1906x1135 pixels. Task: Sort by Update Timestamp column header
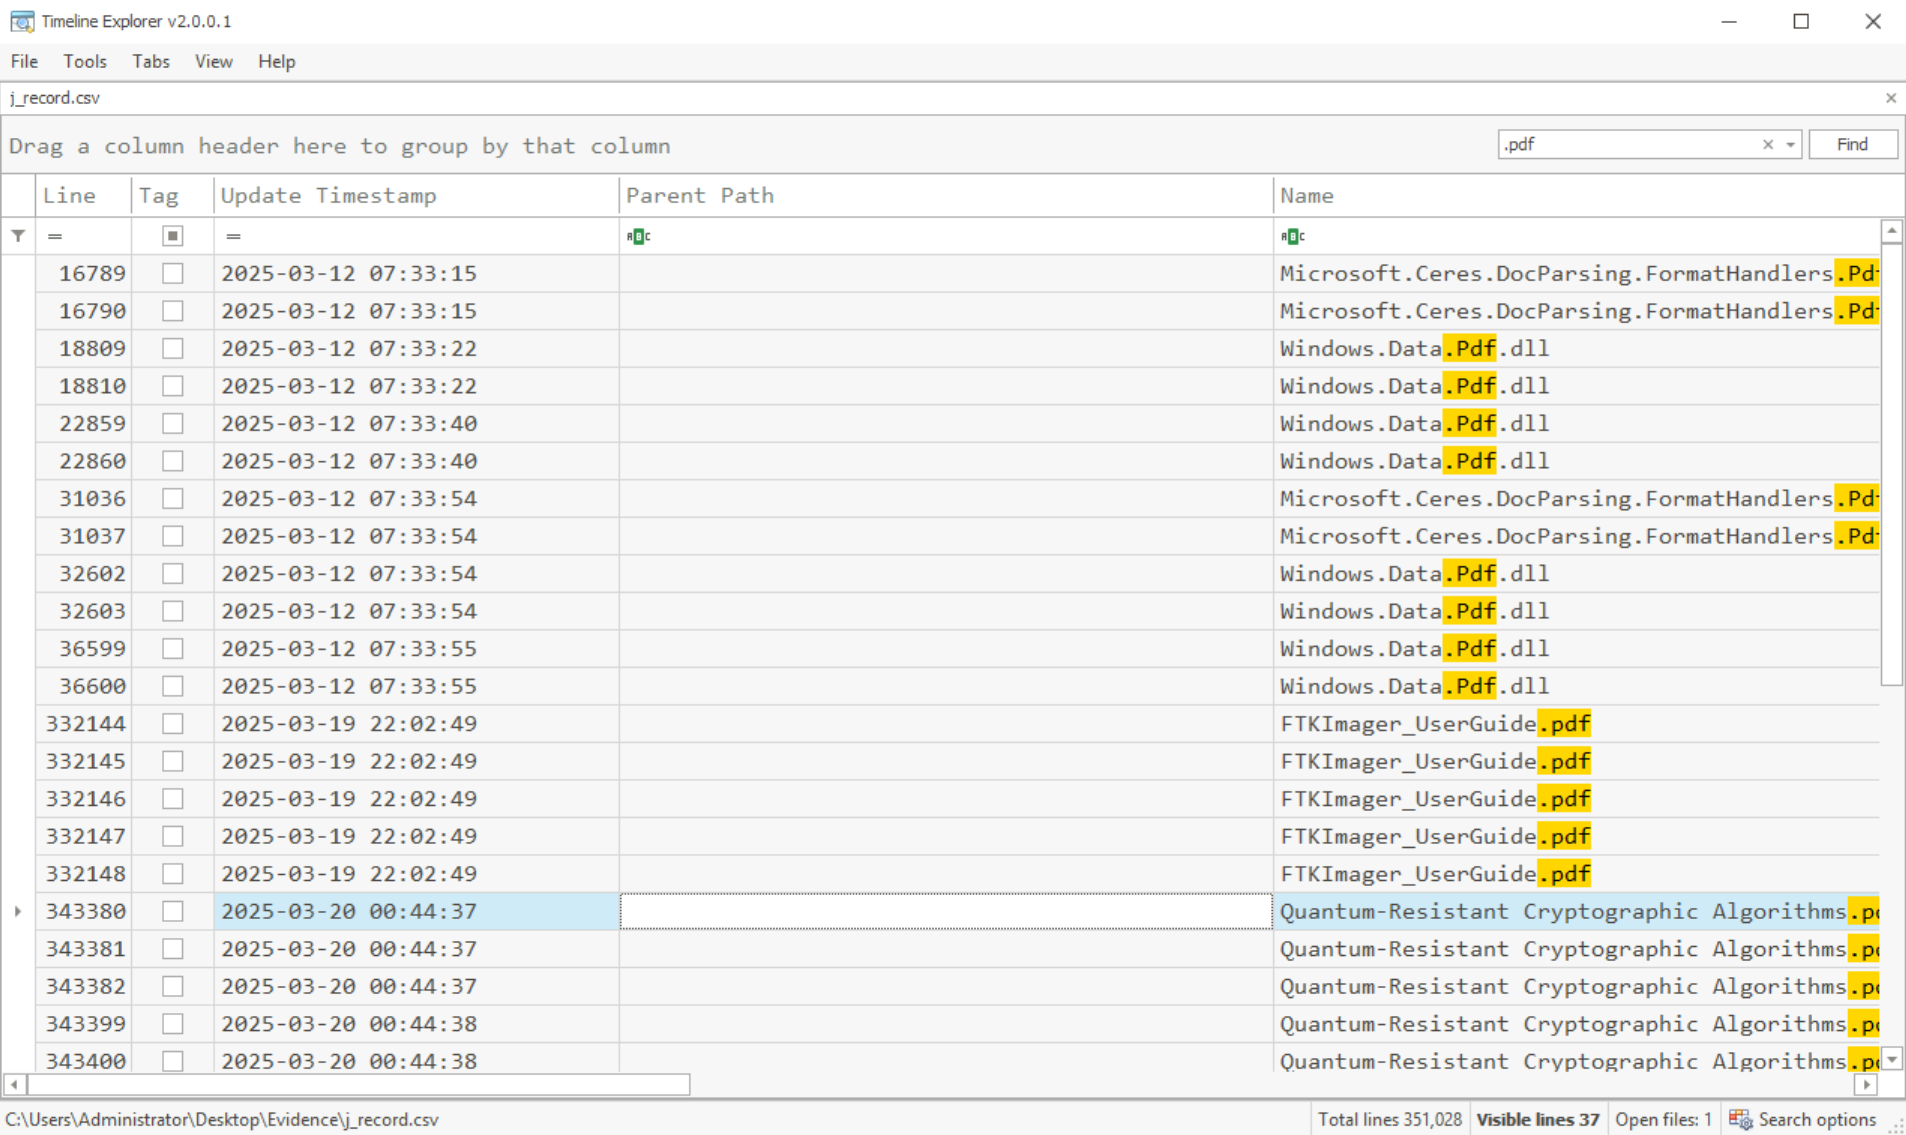tap(328, 196)
